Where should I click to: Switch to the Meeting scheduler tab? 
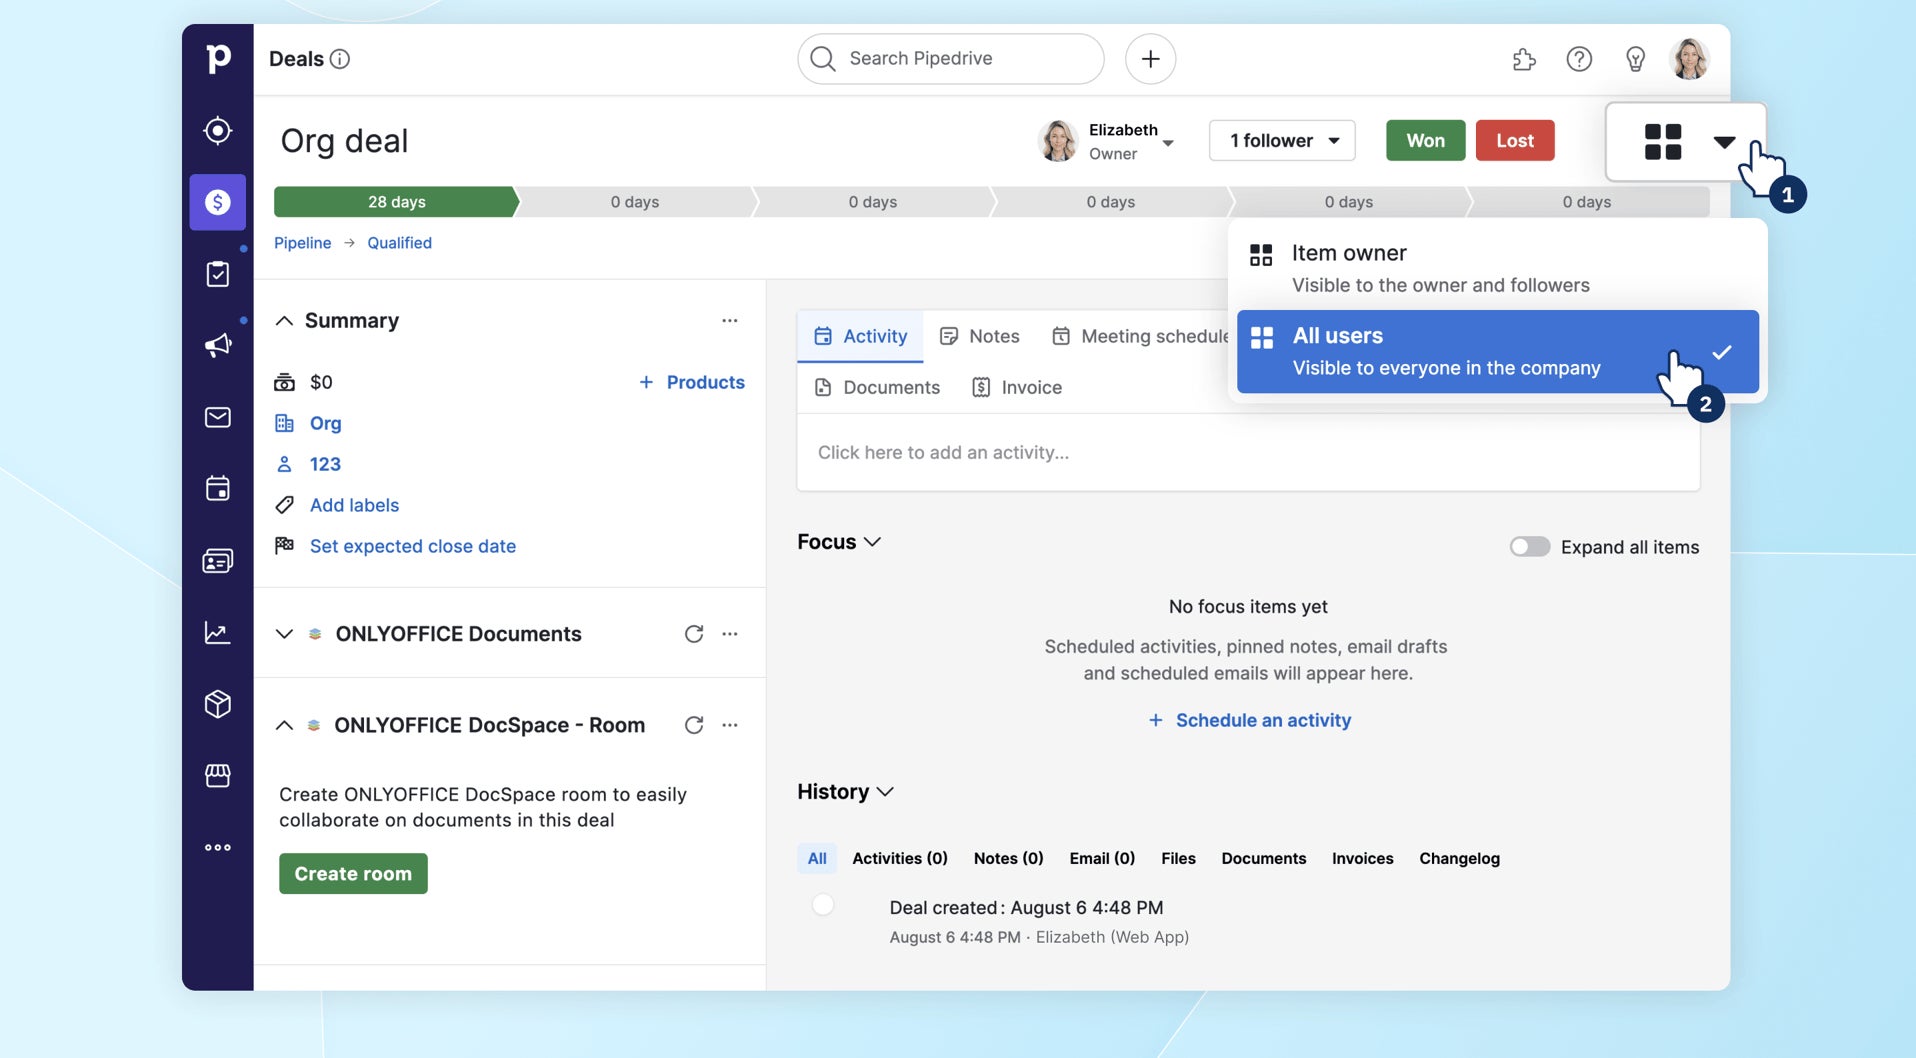tap(1140, 337)
